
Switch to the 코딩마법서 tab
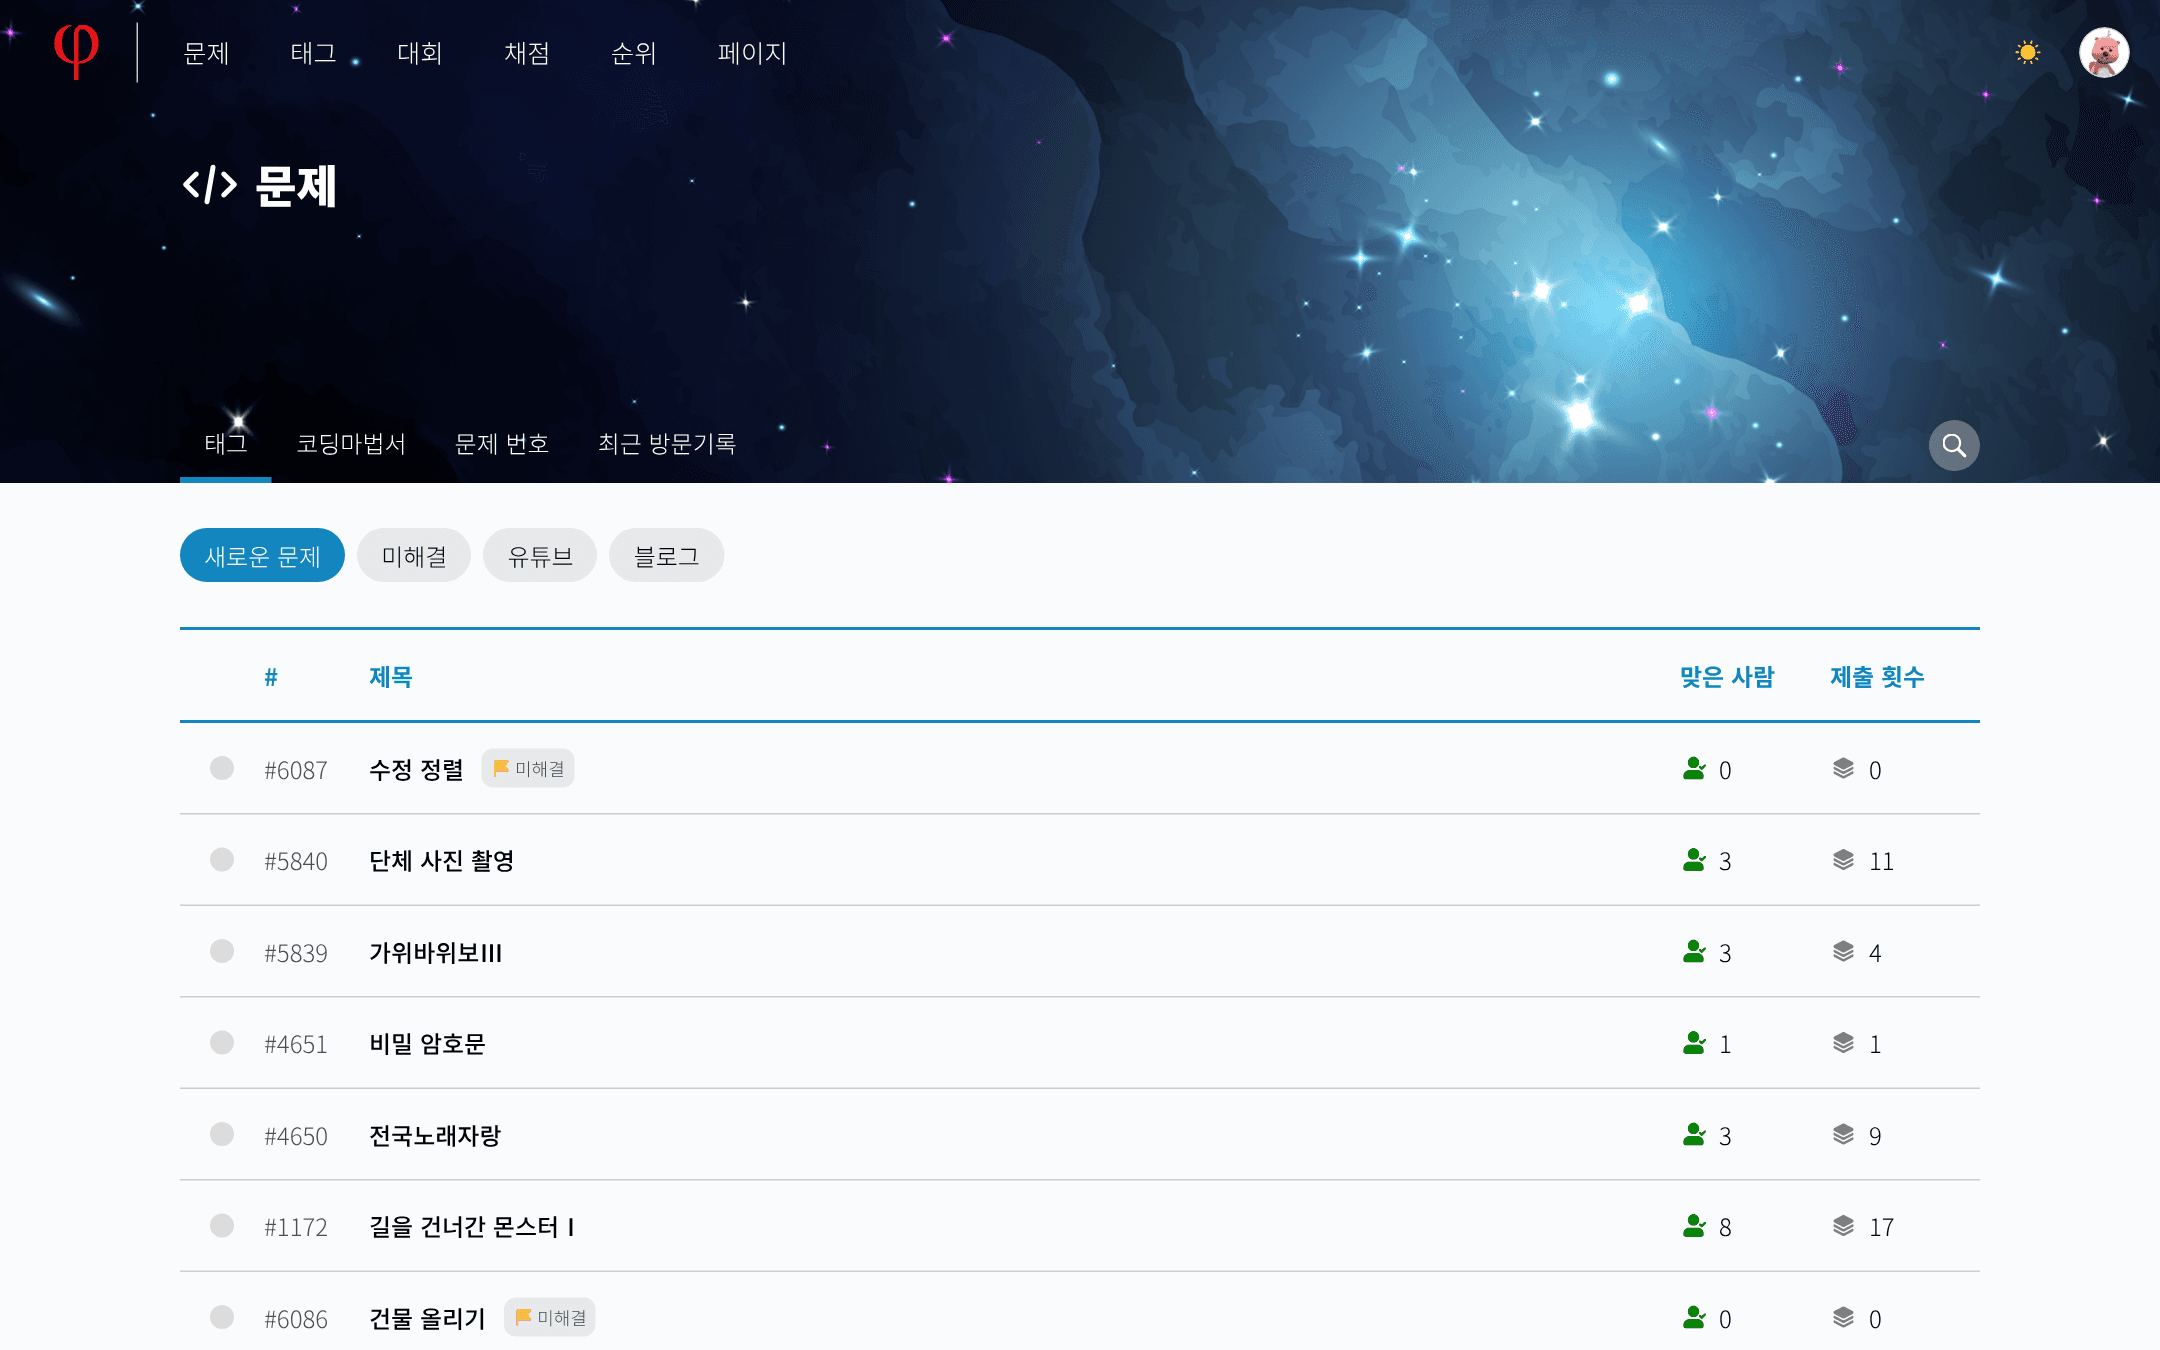pos(351,444)
